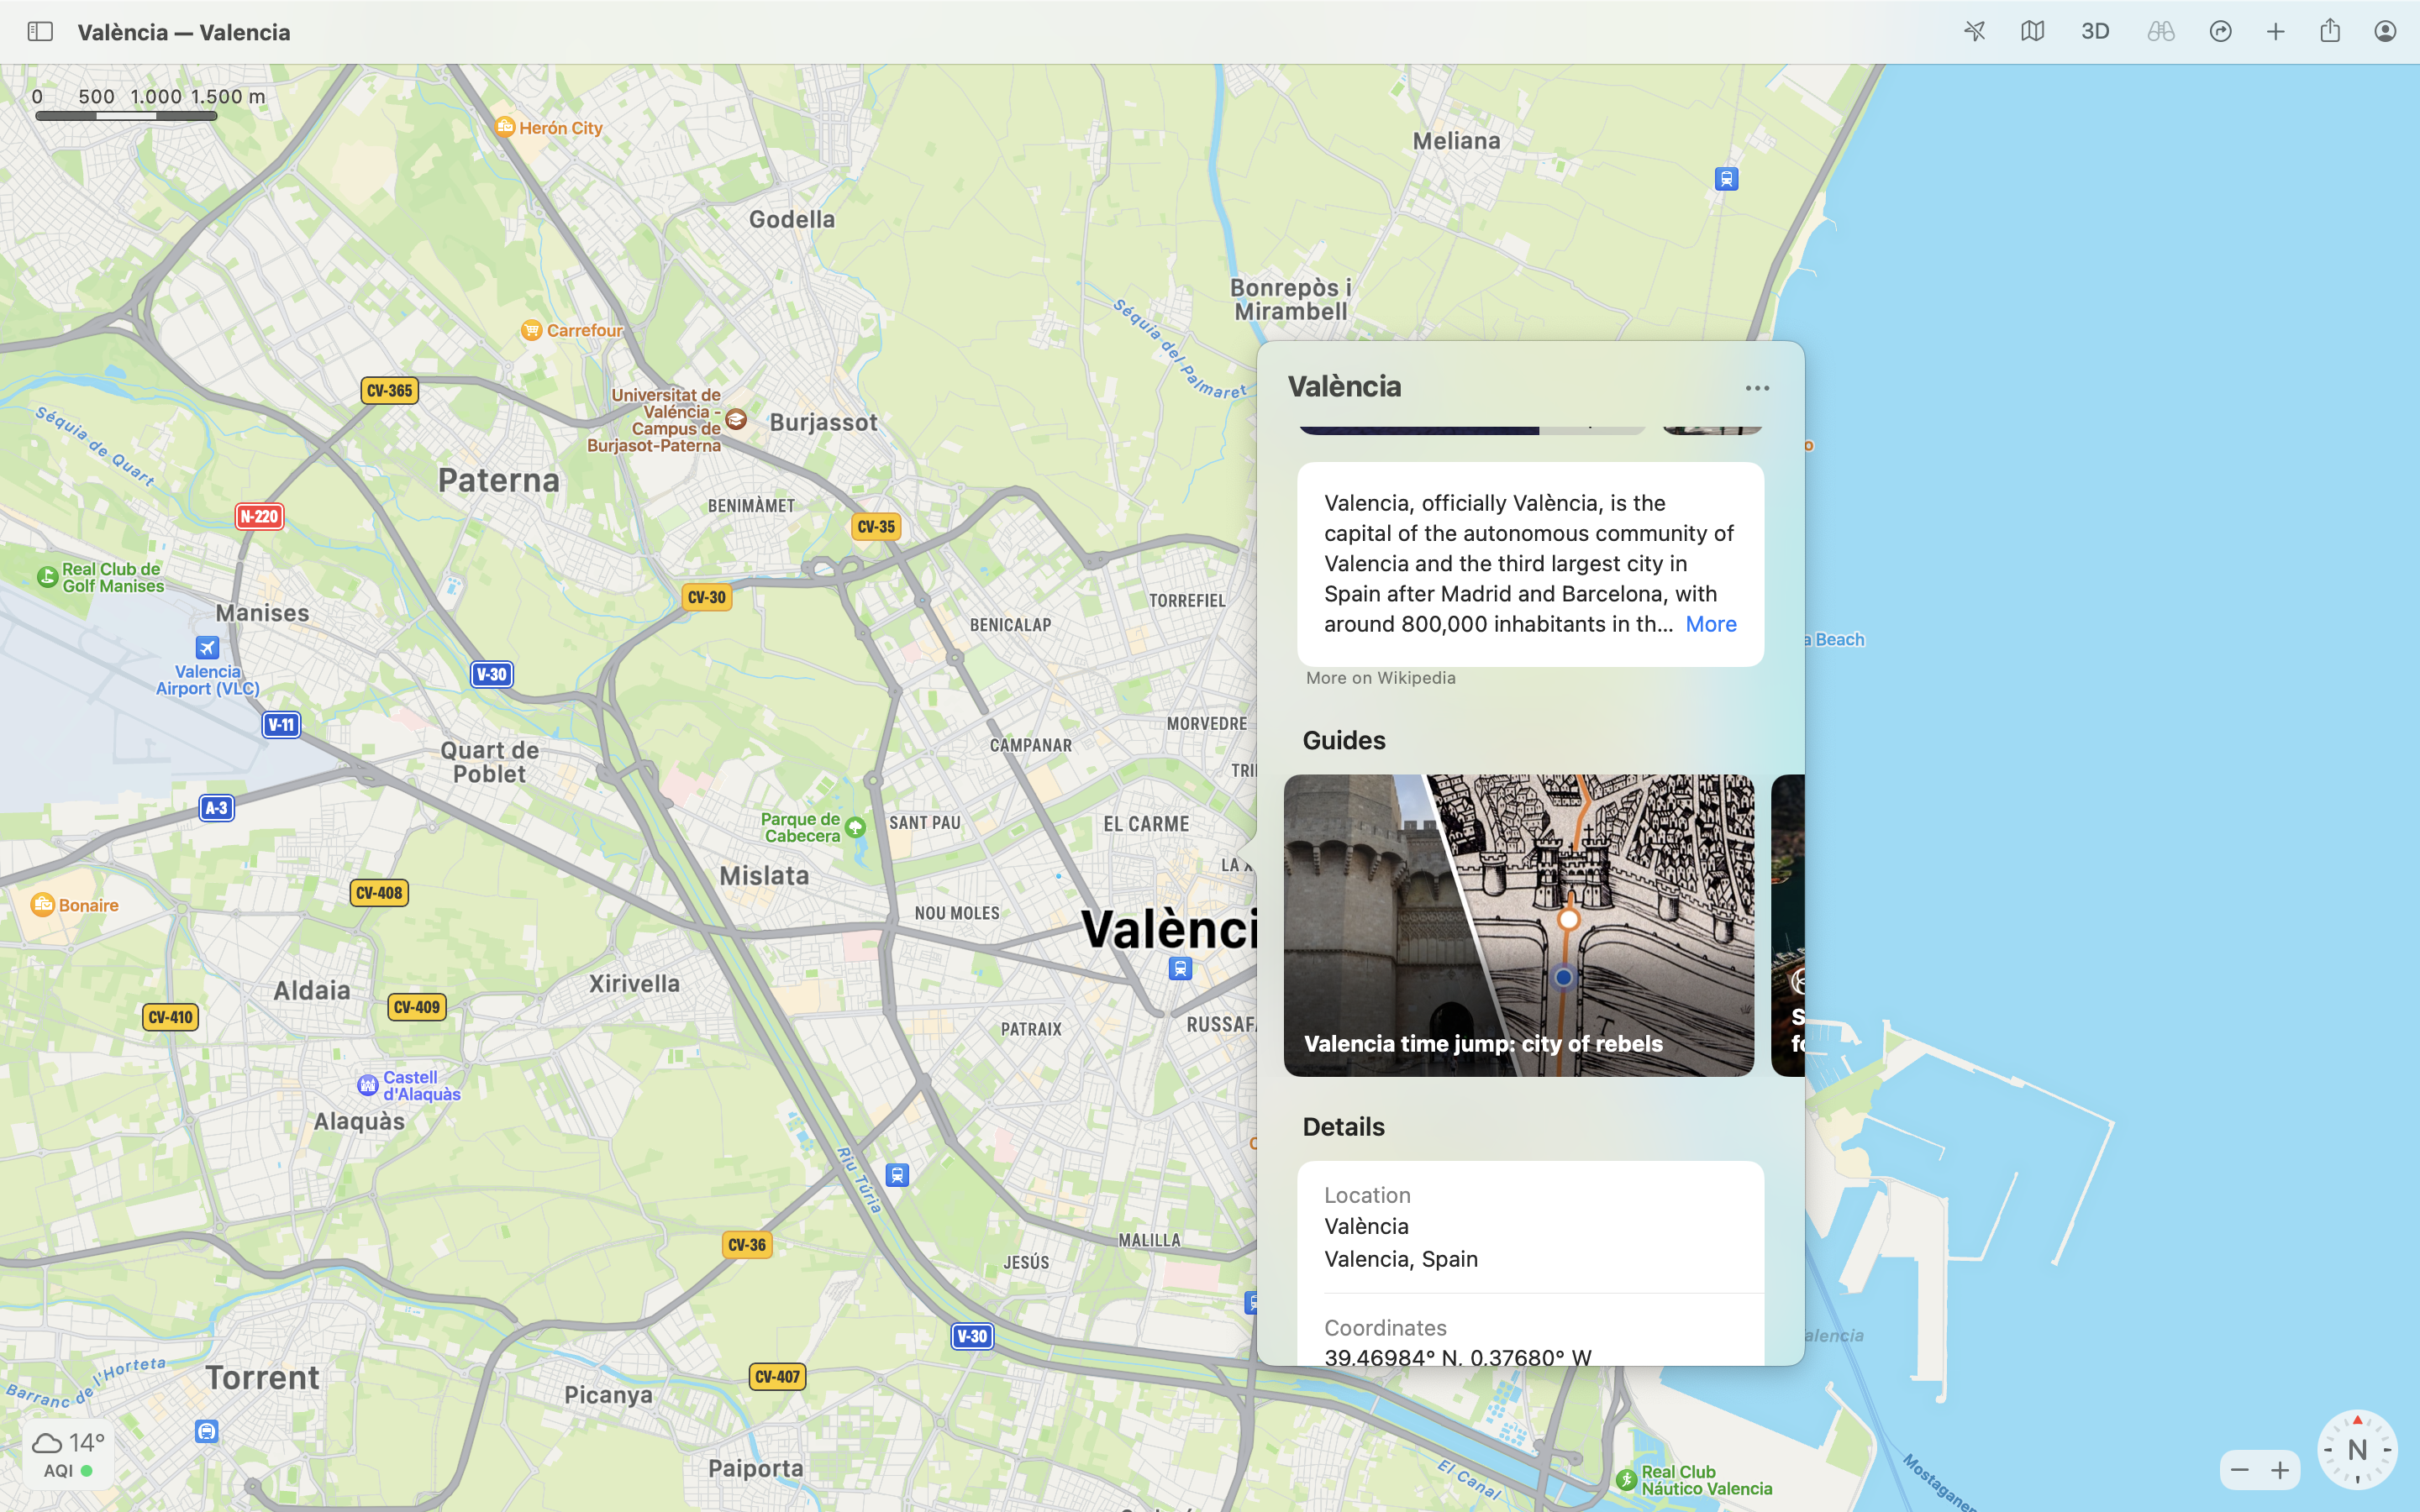Viewport: 2420px width, 1512px height.
Task: Open the map mode chooser
Action: [2032, 32]
